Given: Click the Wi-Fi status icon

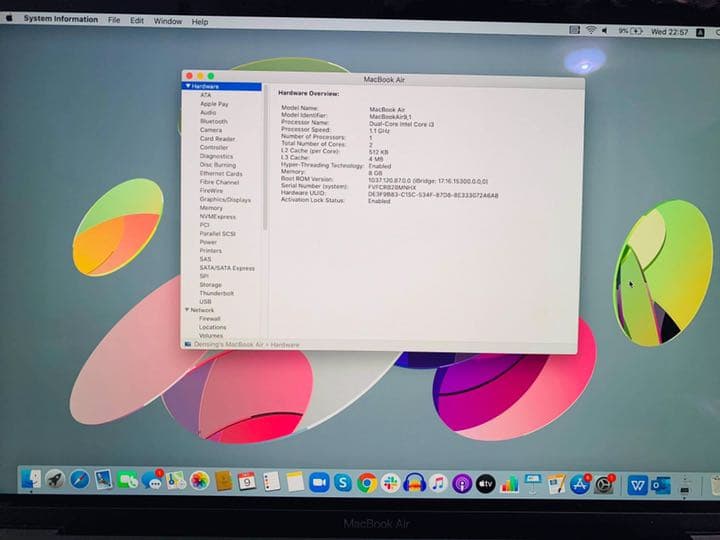Looking at the screenshot, I should tap(591, 30).
